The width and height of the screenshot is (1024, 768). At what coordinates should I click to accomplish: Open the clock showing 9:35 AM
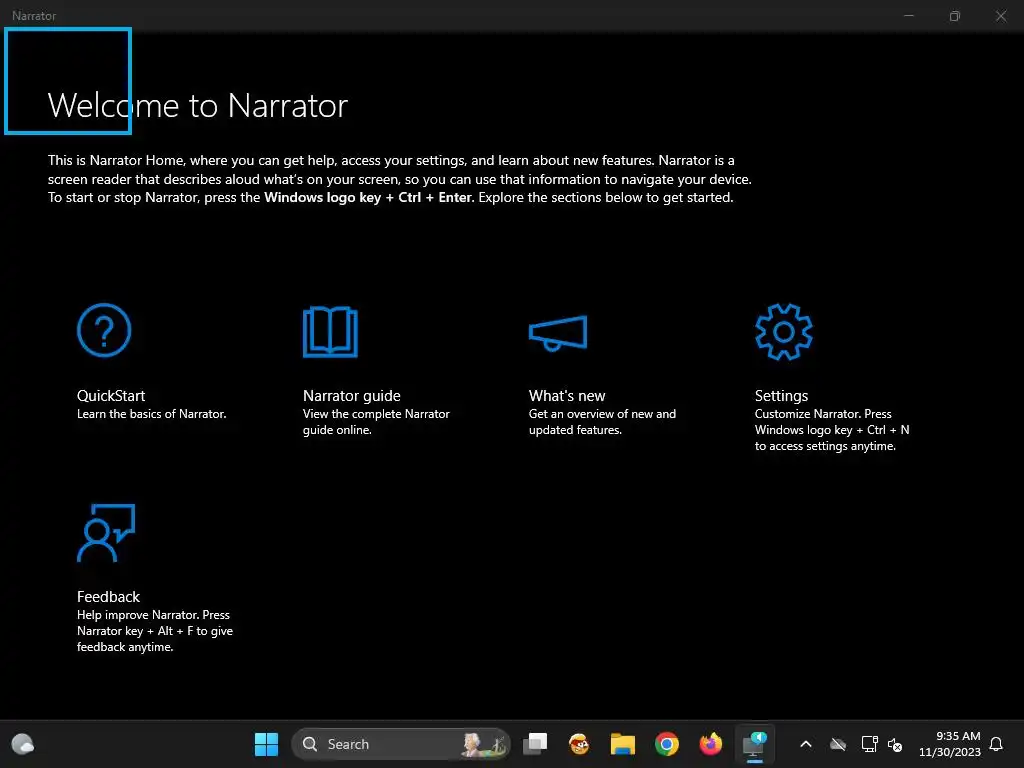pos(950,744)
